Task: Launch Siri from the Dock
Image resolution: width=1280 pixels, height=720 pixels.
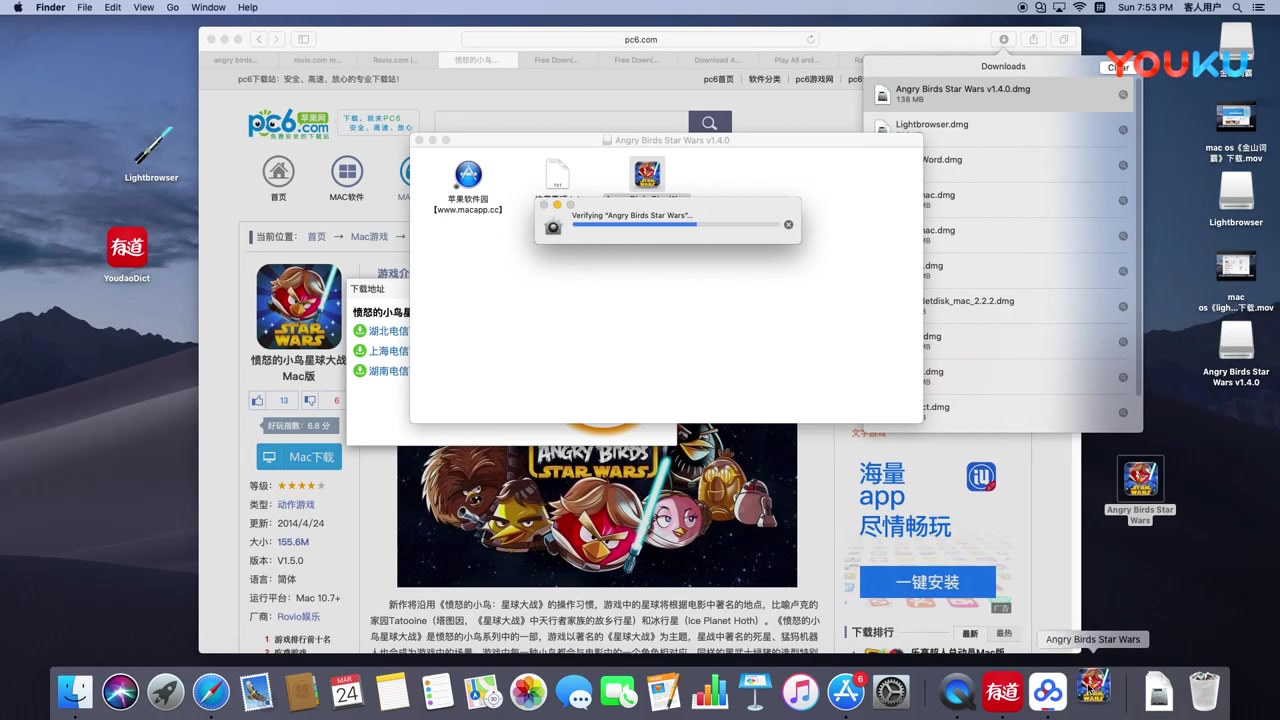Action: click(121, 692)
